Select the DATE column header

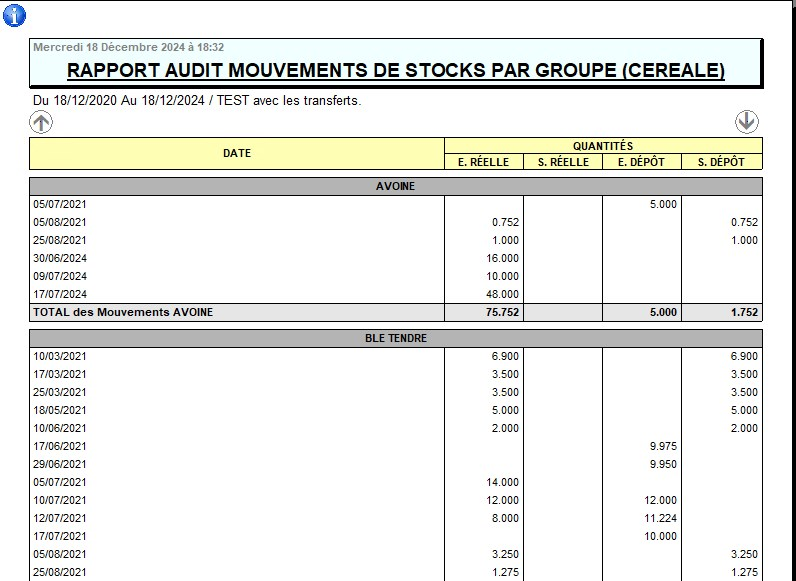click(x=237, y=153)
